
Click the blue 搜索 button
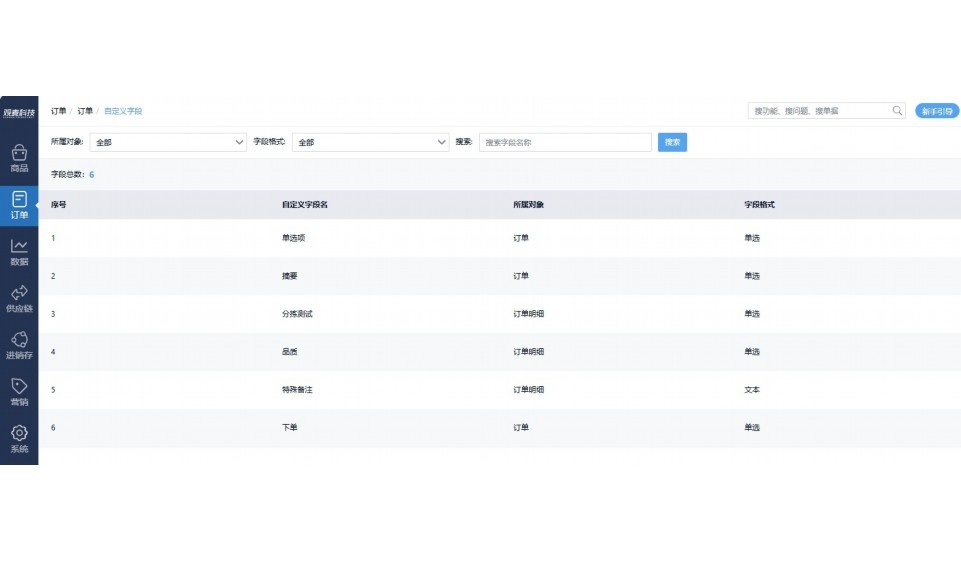[673, 143]
